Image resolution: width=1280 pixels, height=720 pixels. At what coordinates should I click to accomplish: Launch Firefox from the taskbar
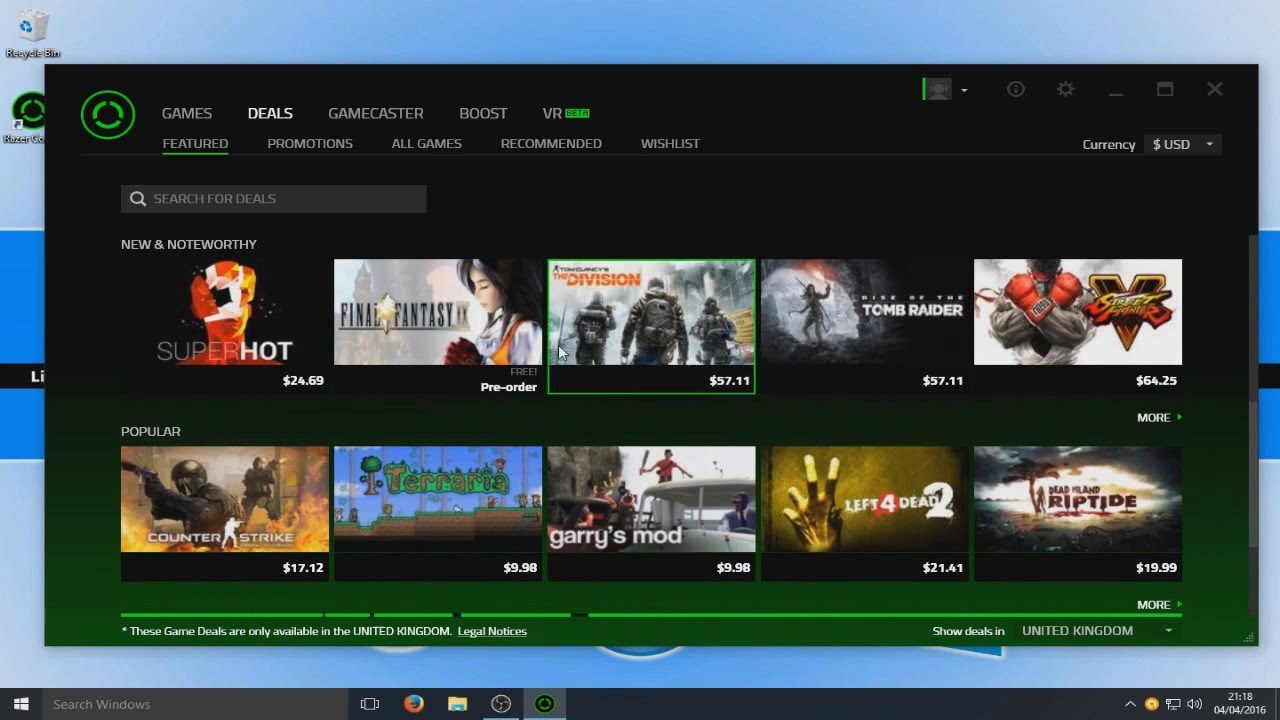414,704
